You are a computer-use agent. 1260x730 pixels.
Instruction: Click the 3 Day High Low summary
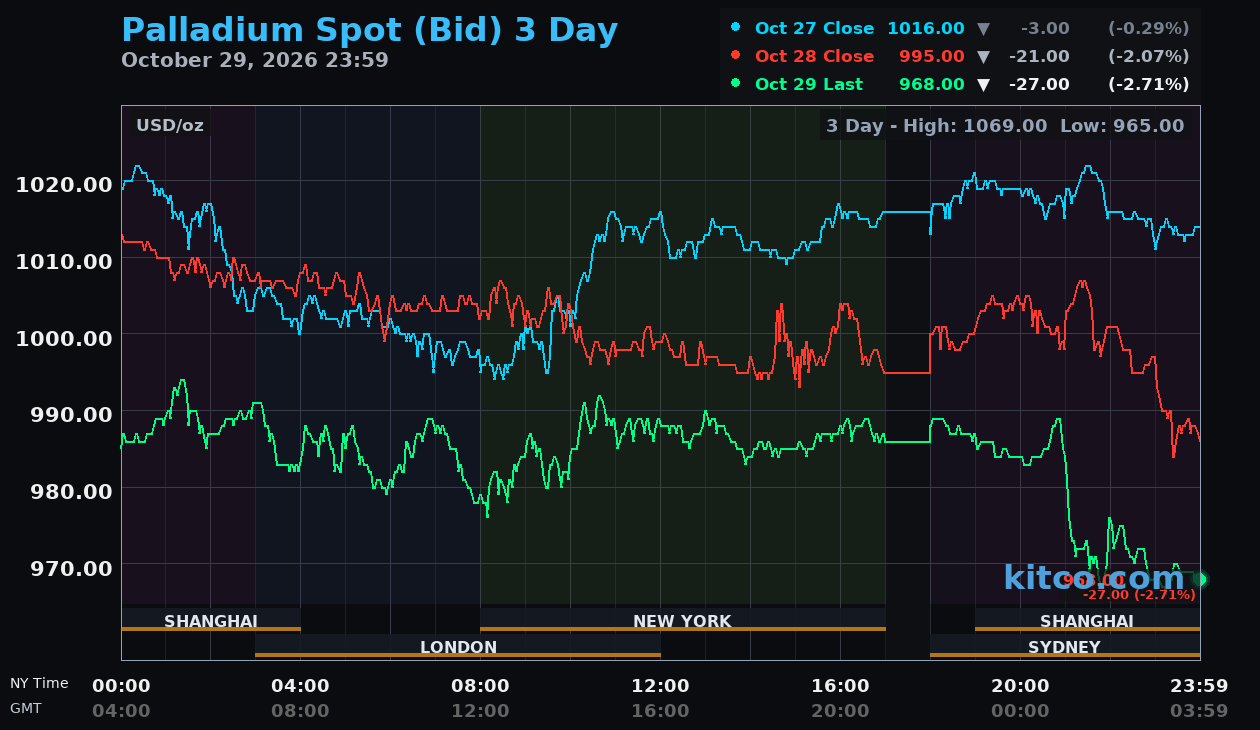[x=1005, y=126]
